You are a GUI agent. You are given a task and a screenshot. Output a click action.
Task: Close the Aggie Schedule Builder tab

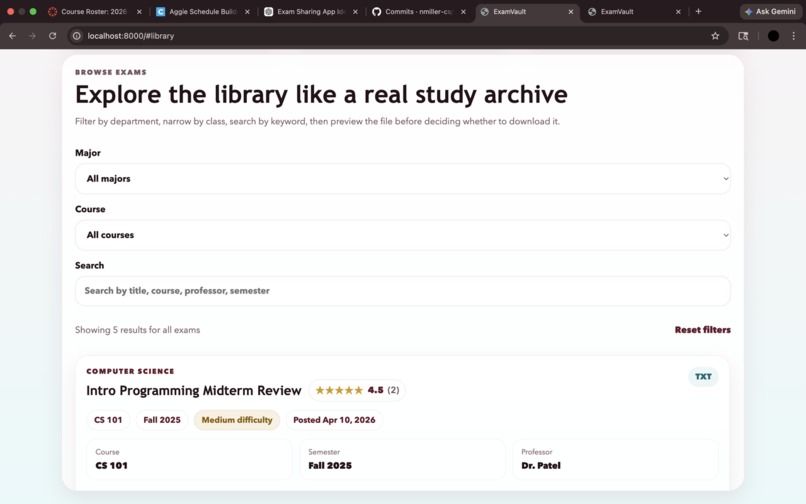click(247, 11)
